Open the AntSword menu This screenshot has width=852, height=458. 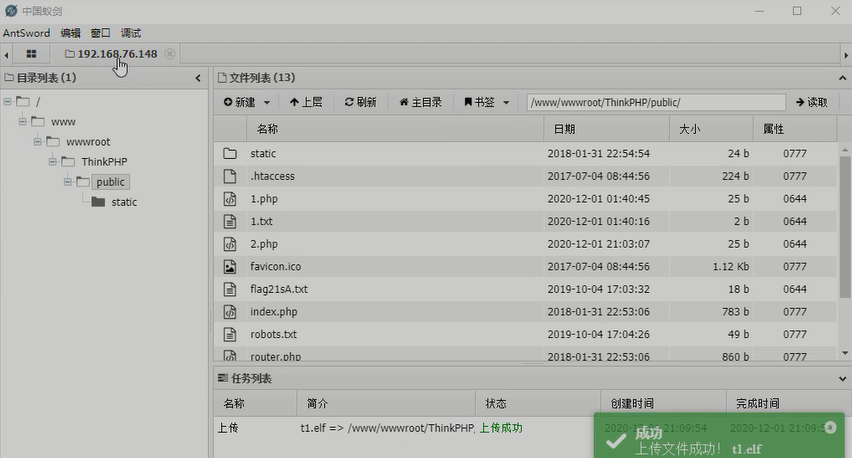(x=26, y=33)
